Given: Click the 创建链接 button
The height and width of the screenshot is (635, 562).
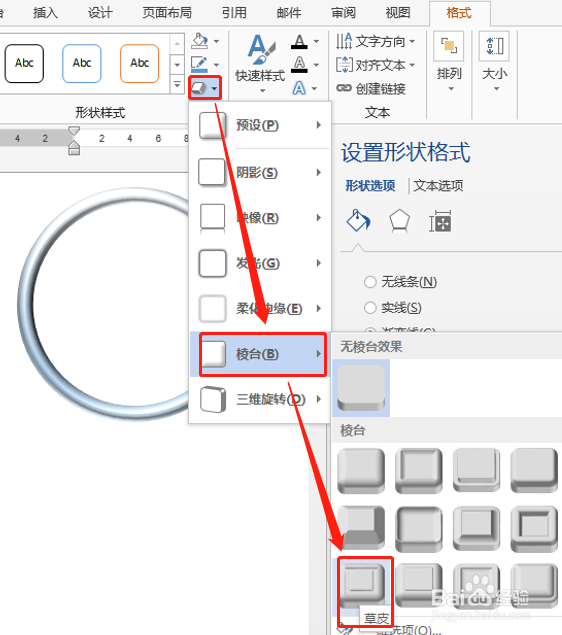Looking at the screenshot, I should click(x=370, y=88).
